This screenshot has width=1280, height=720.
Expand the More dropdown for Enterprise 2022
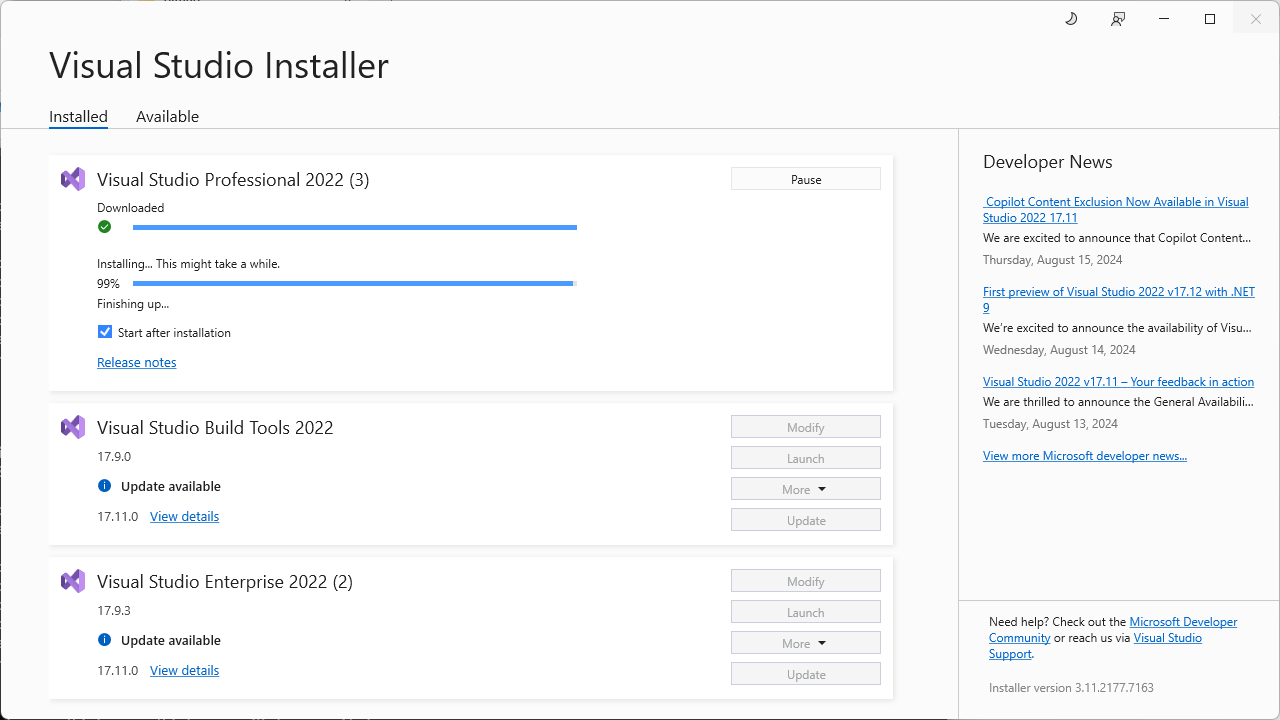click(806, 643)
